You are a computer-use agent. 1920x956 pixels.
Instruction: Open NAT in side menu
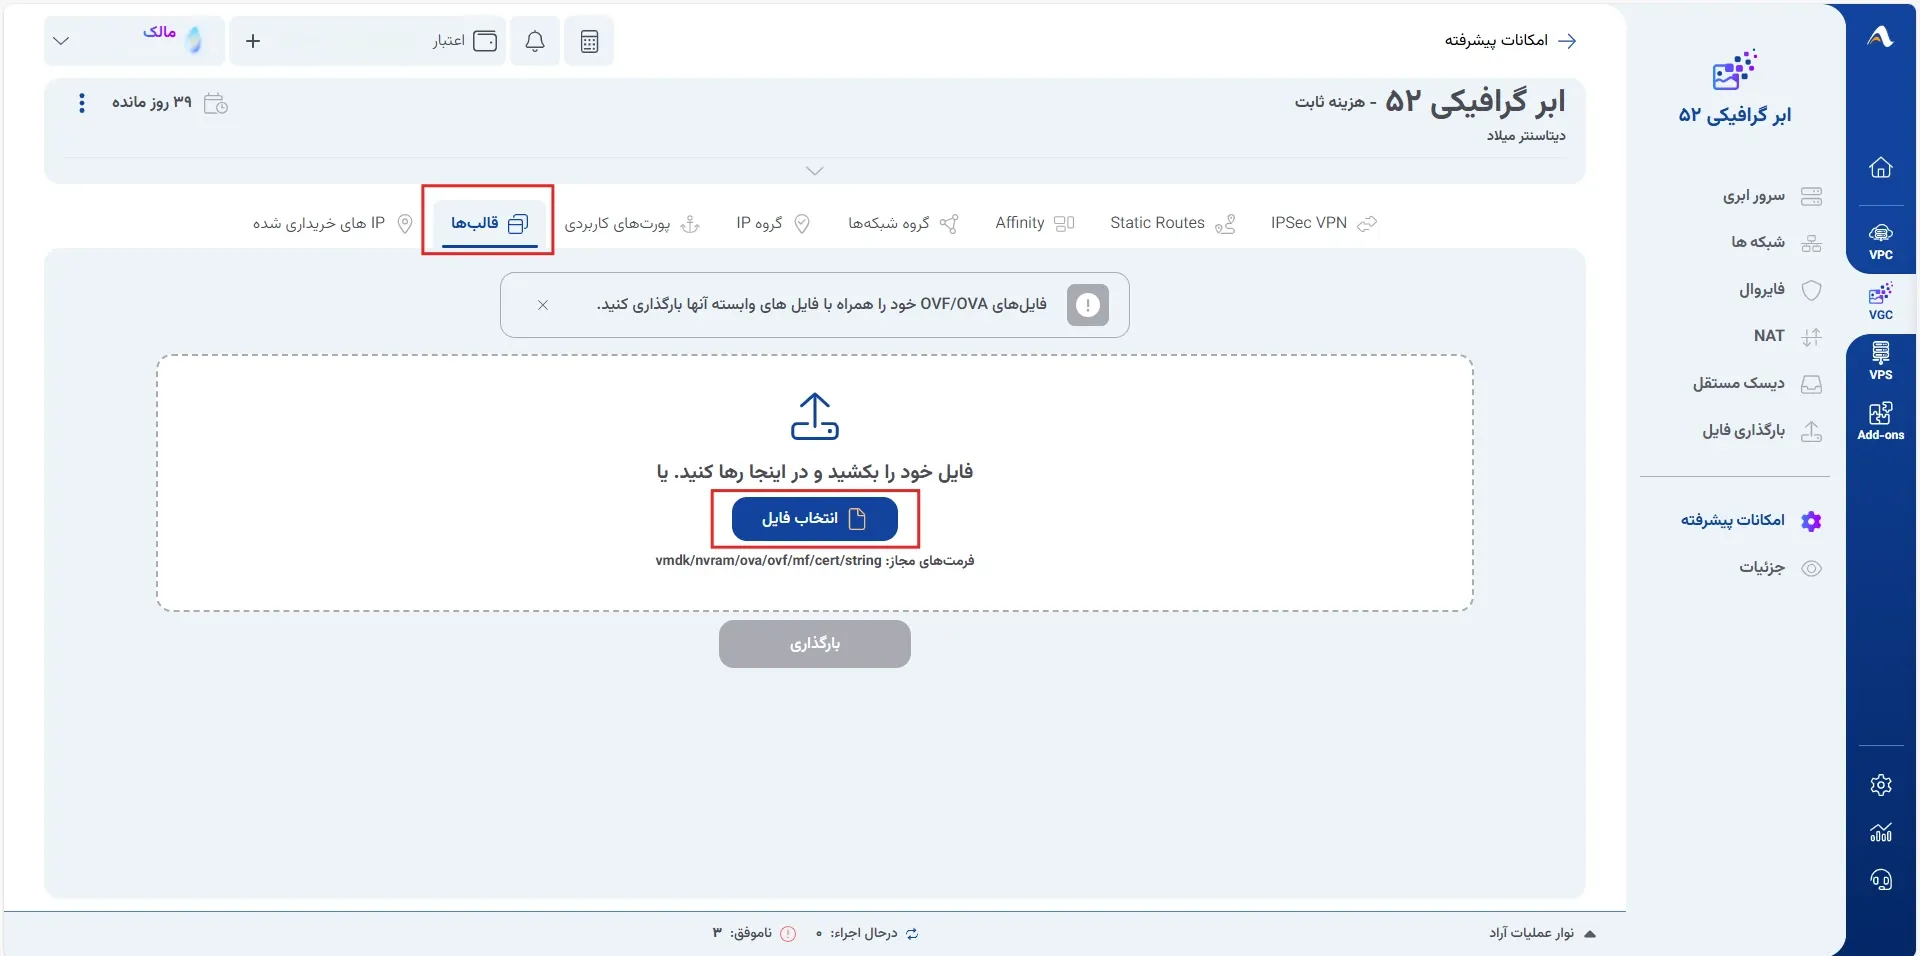click(1788, 336)
